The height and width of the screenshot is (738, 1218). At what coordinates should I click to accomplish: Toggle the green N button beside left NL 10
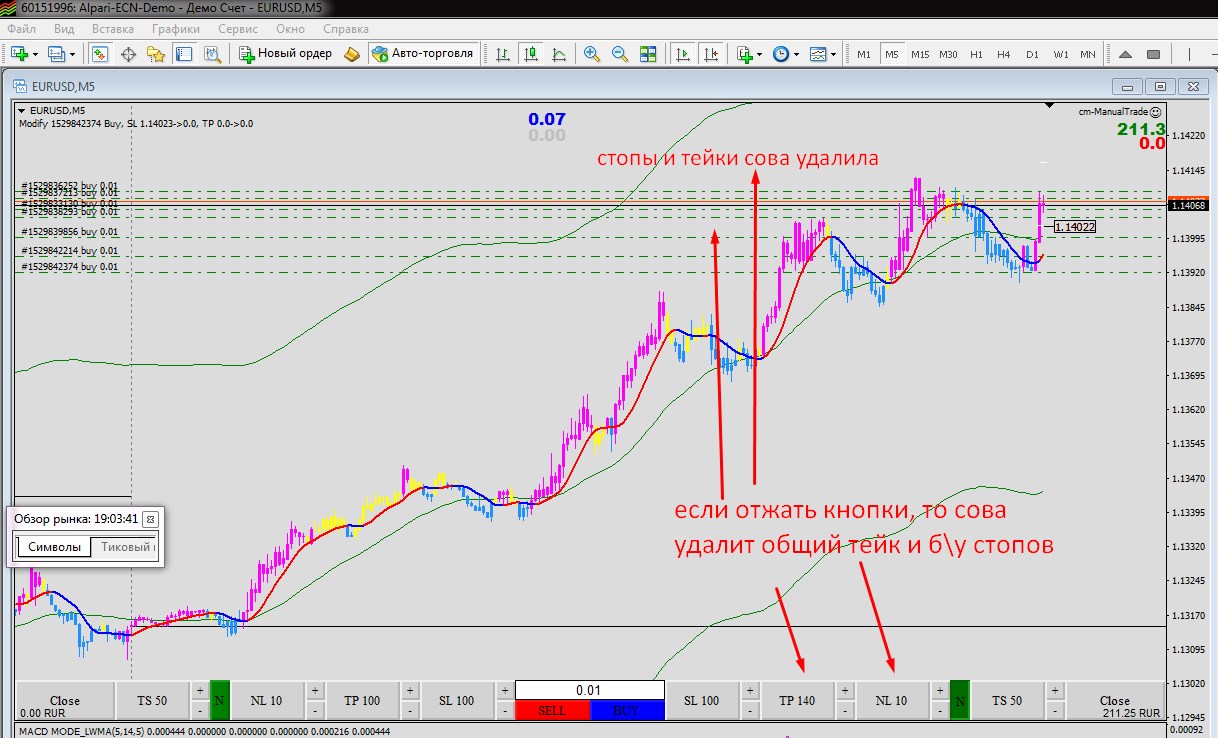point(219,700)
